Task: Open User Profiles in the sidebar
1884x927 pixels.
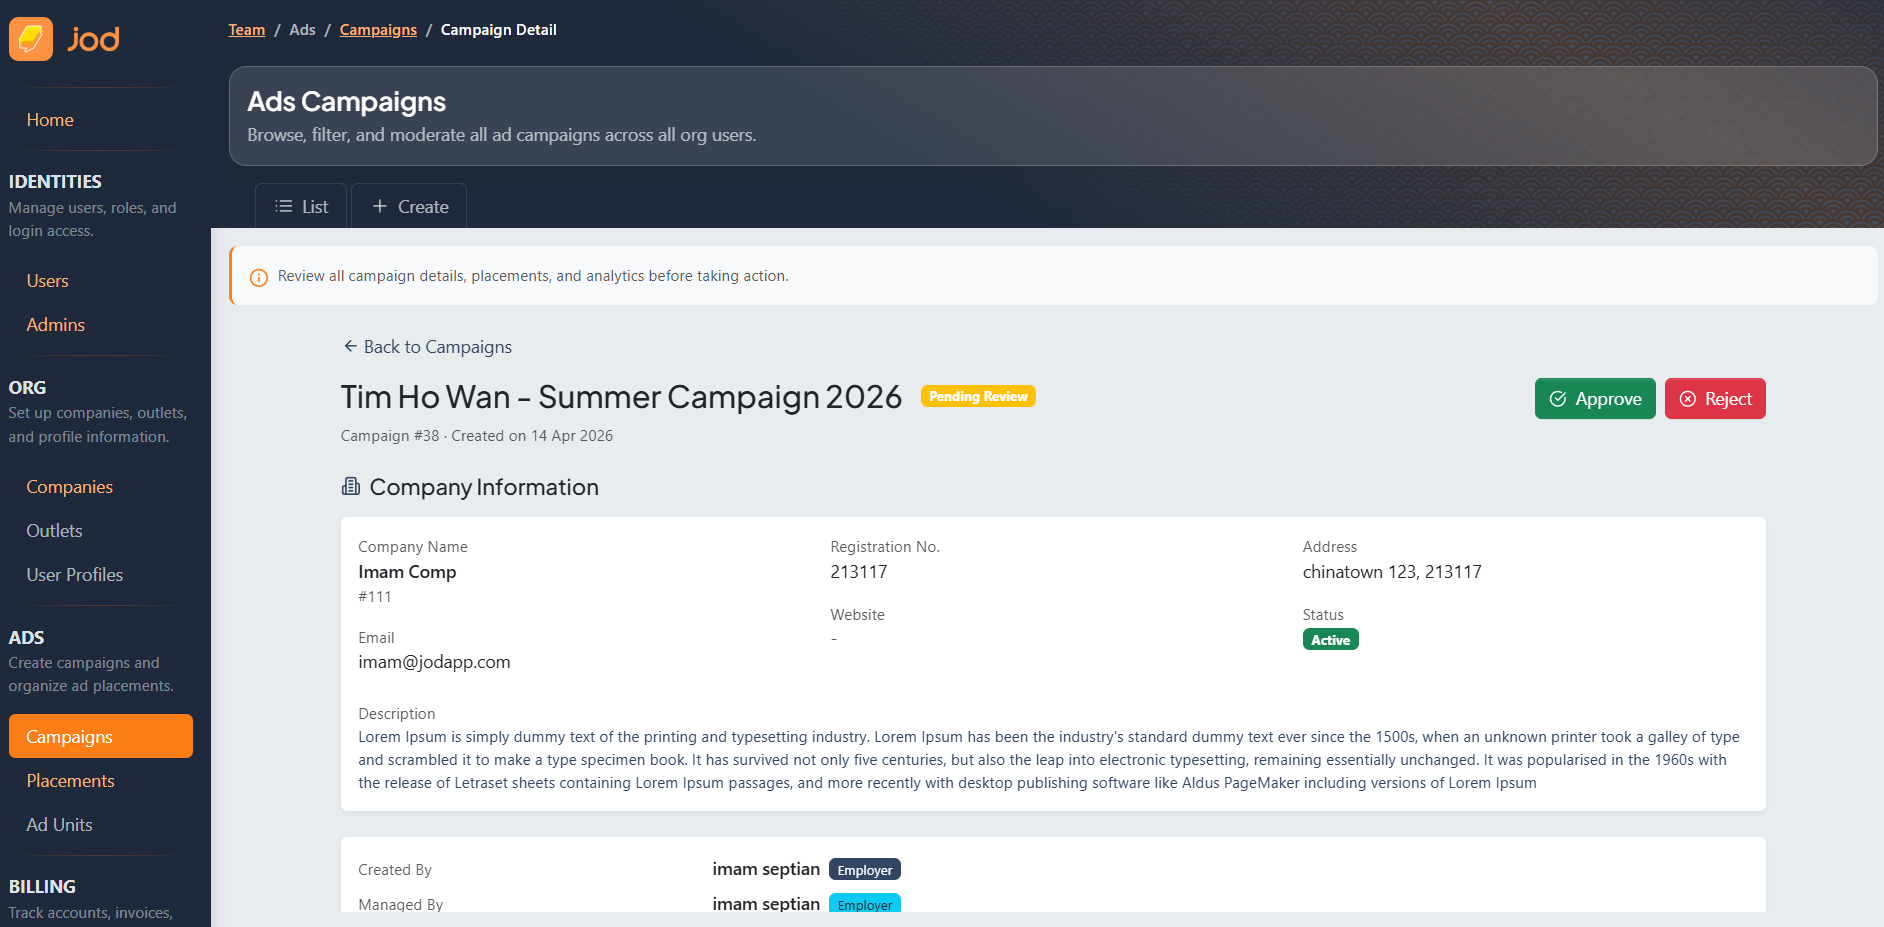Action: (x=74, y=575)
